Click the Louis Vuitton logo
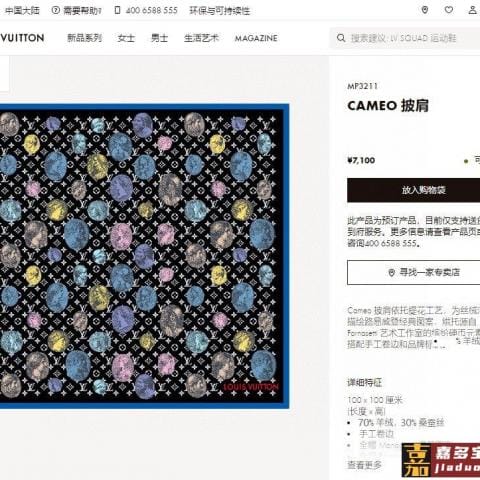The image size is (480, 480). pyautogui.click(x=22, y=38)
